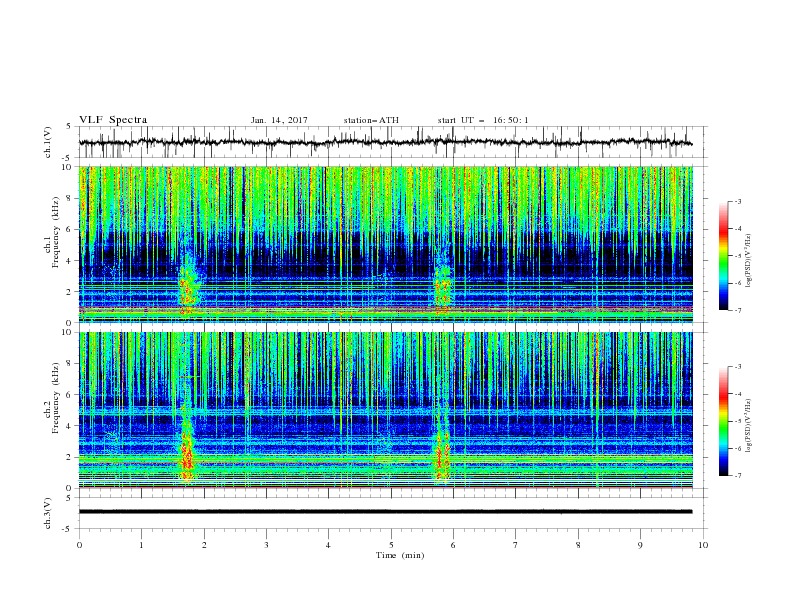This screenshot has height=612, width=792.
Task: Click the ch.1 spectrogram color scale bar
Action: click(x=724, y=256)
